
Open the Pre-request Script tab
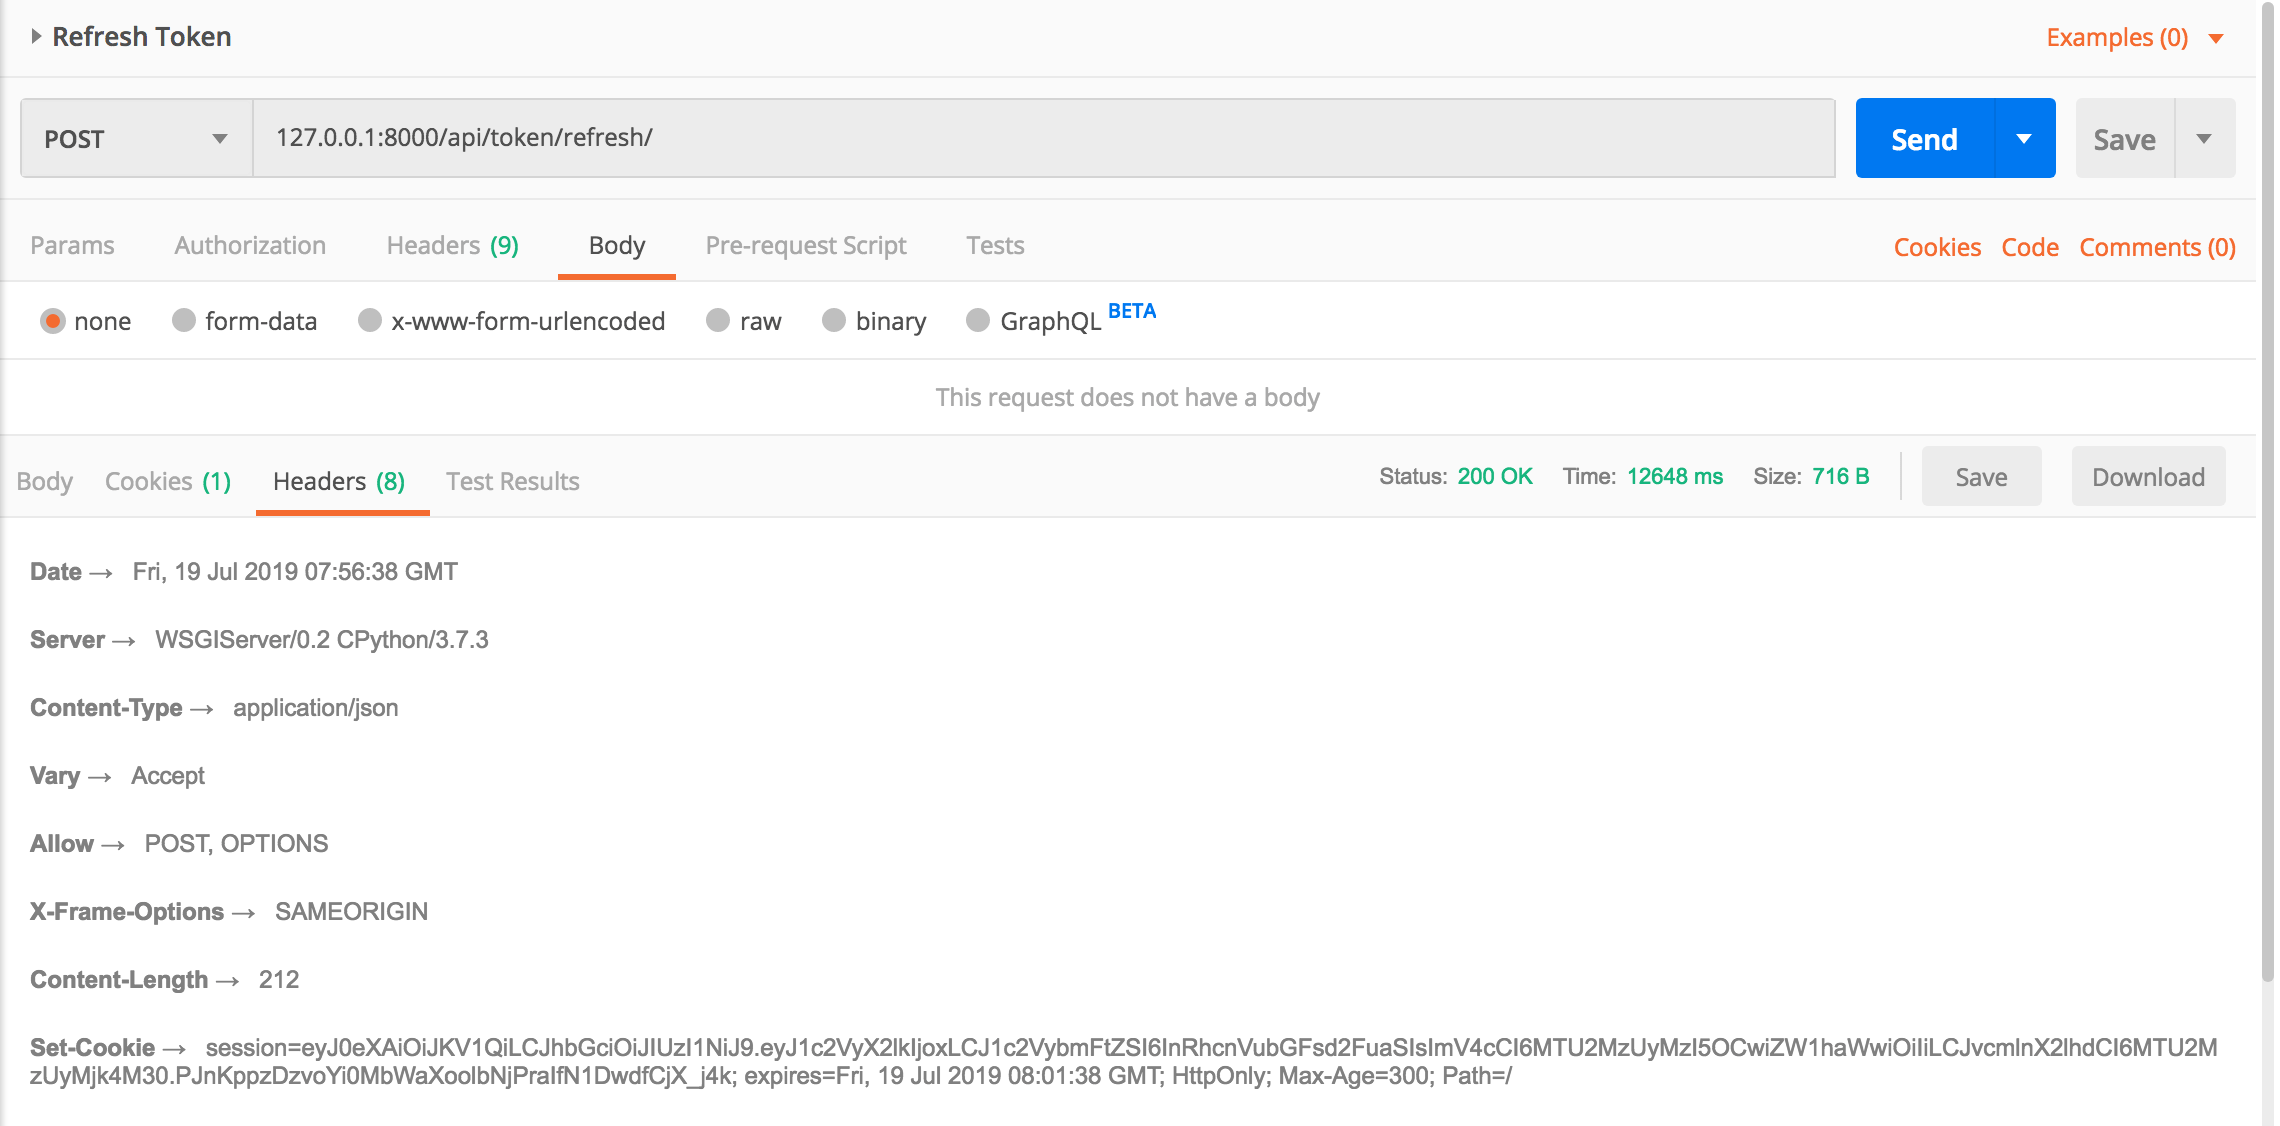(x=805, y=246)
